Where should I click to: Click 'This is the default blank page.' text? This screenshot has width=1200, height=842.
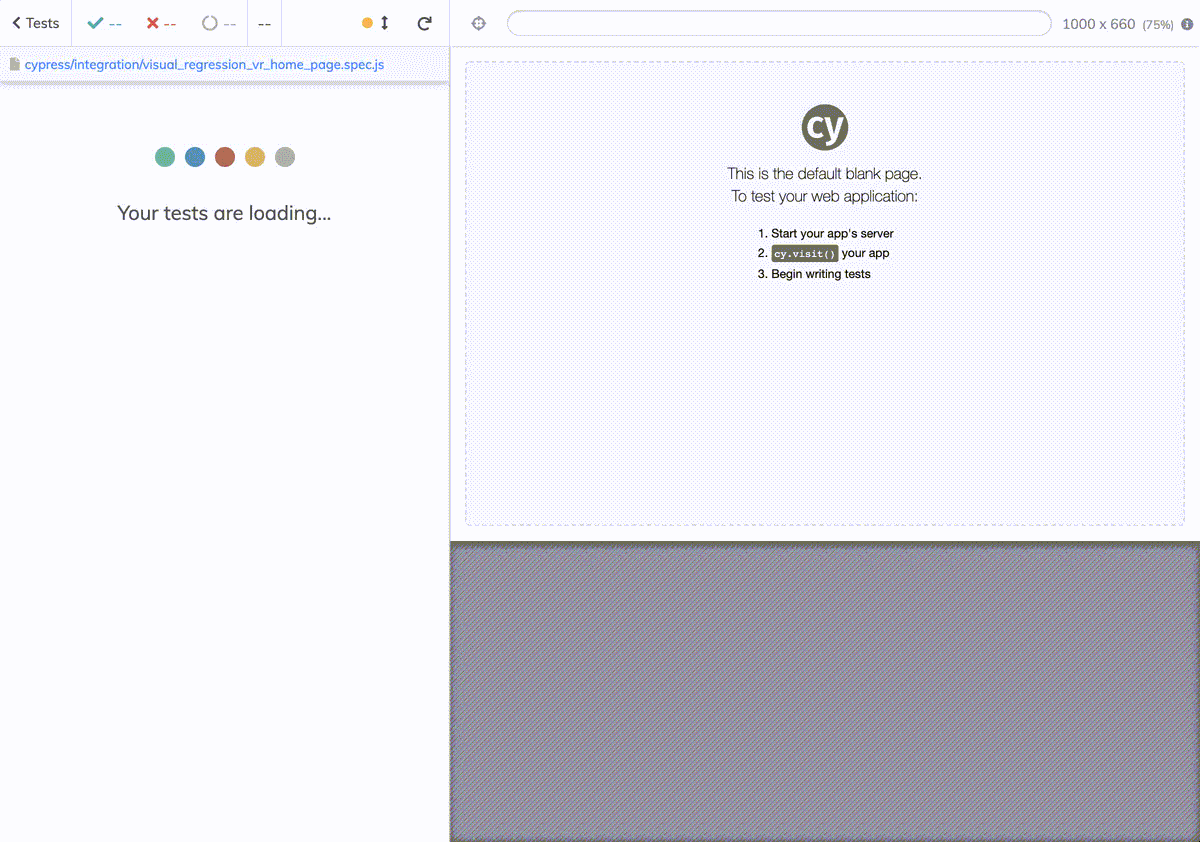pyautogui.click(x=825, y=173)
